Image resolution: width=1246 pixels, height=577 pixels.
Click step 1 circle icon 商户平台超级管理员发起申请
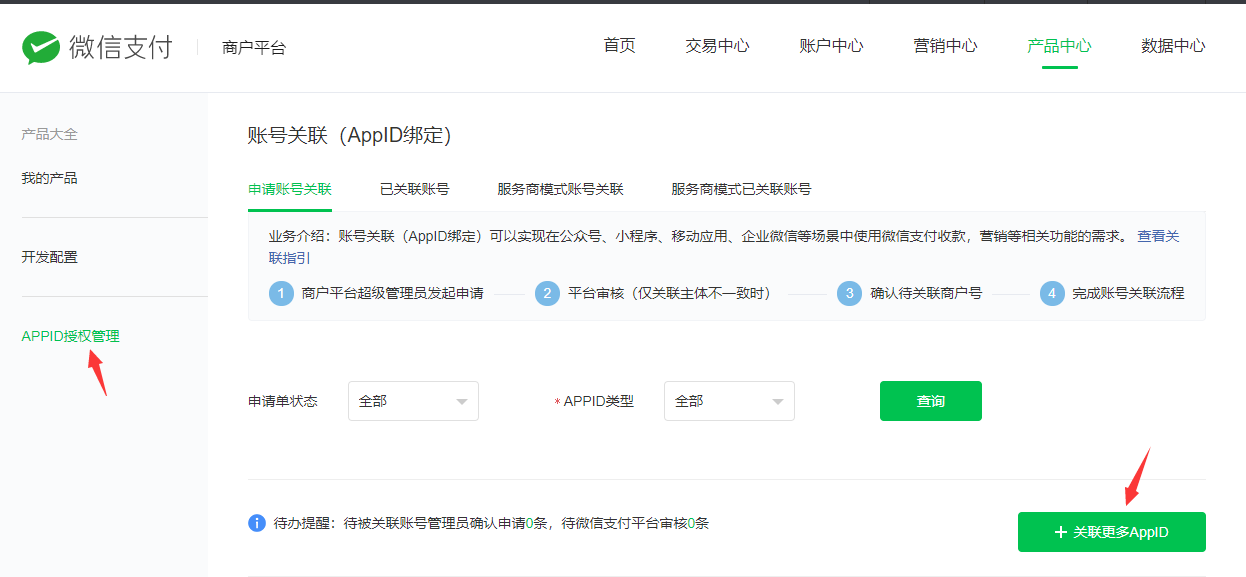point(281,293)
